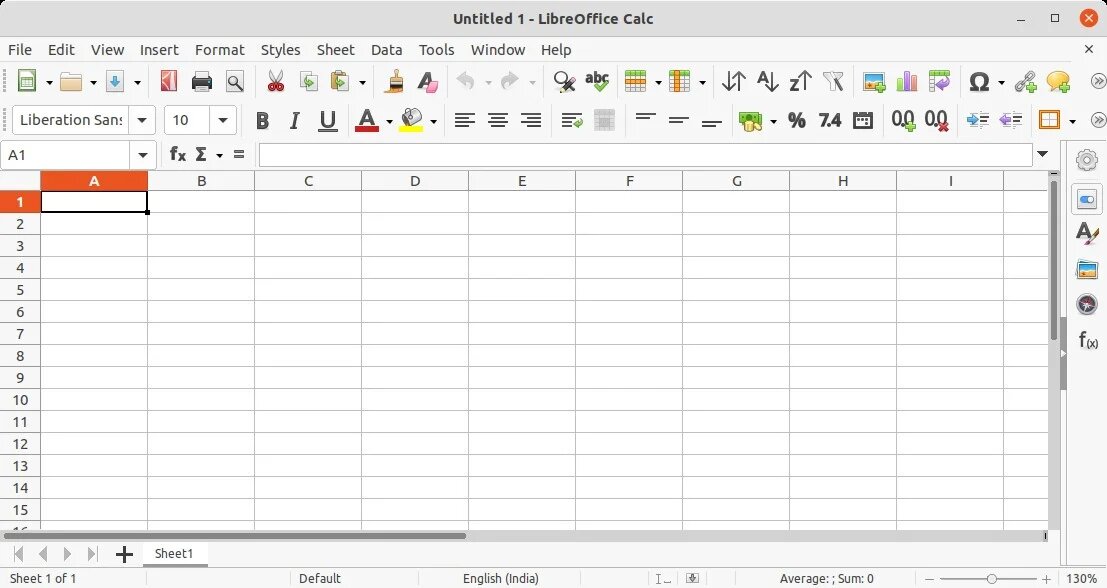Sort descending Z to A
The height and width of the screenshot is (588, 1107).
tap(801, 81)
